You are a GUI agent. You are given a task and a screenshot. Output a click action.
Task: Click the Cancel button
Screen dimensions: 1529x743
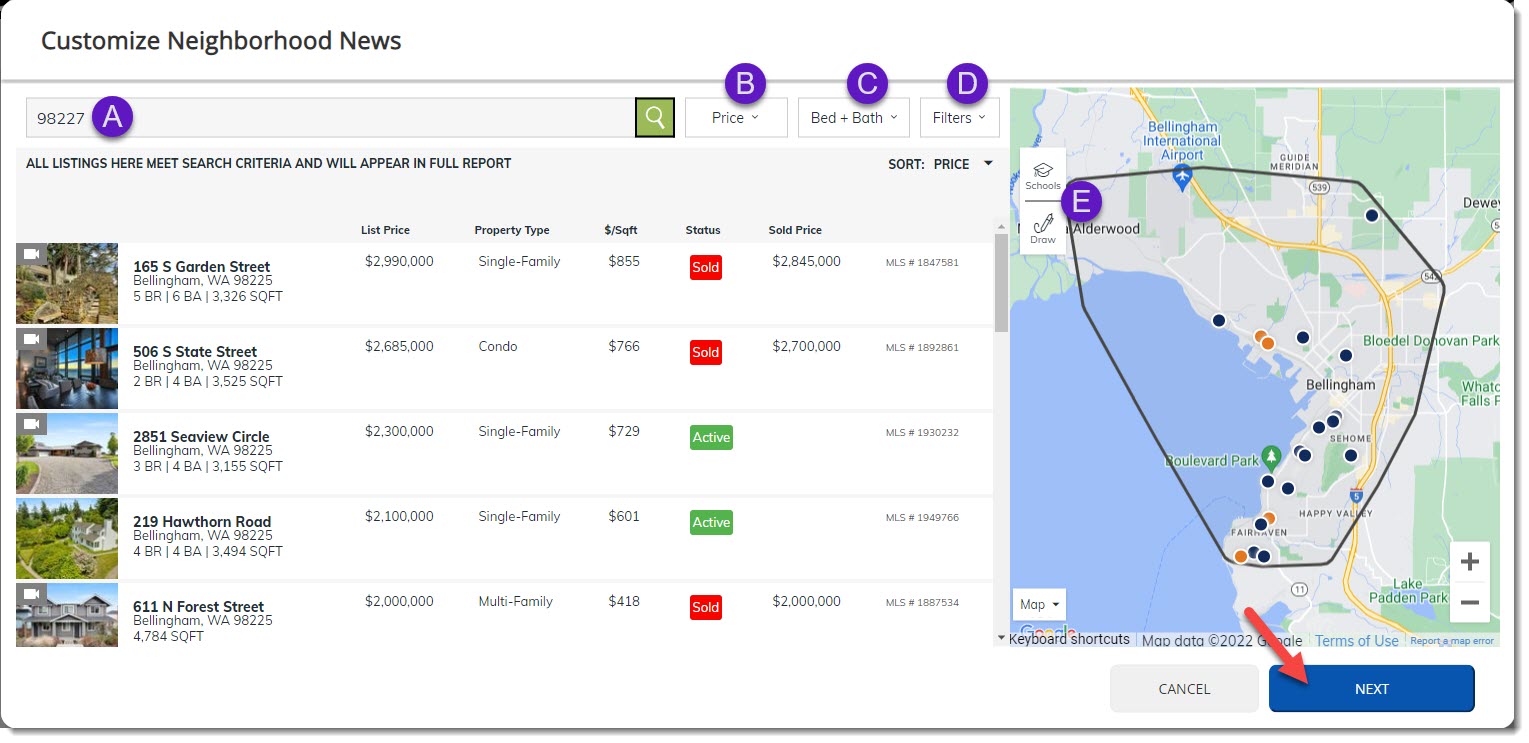click(x=1184, y=688)
